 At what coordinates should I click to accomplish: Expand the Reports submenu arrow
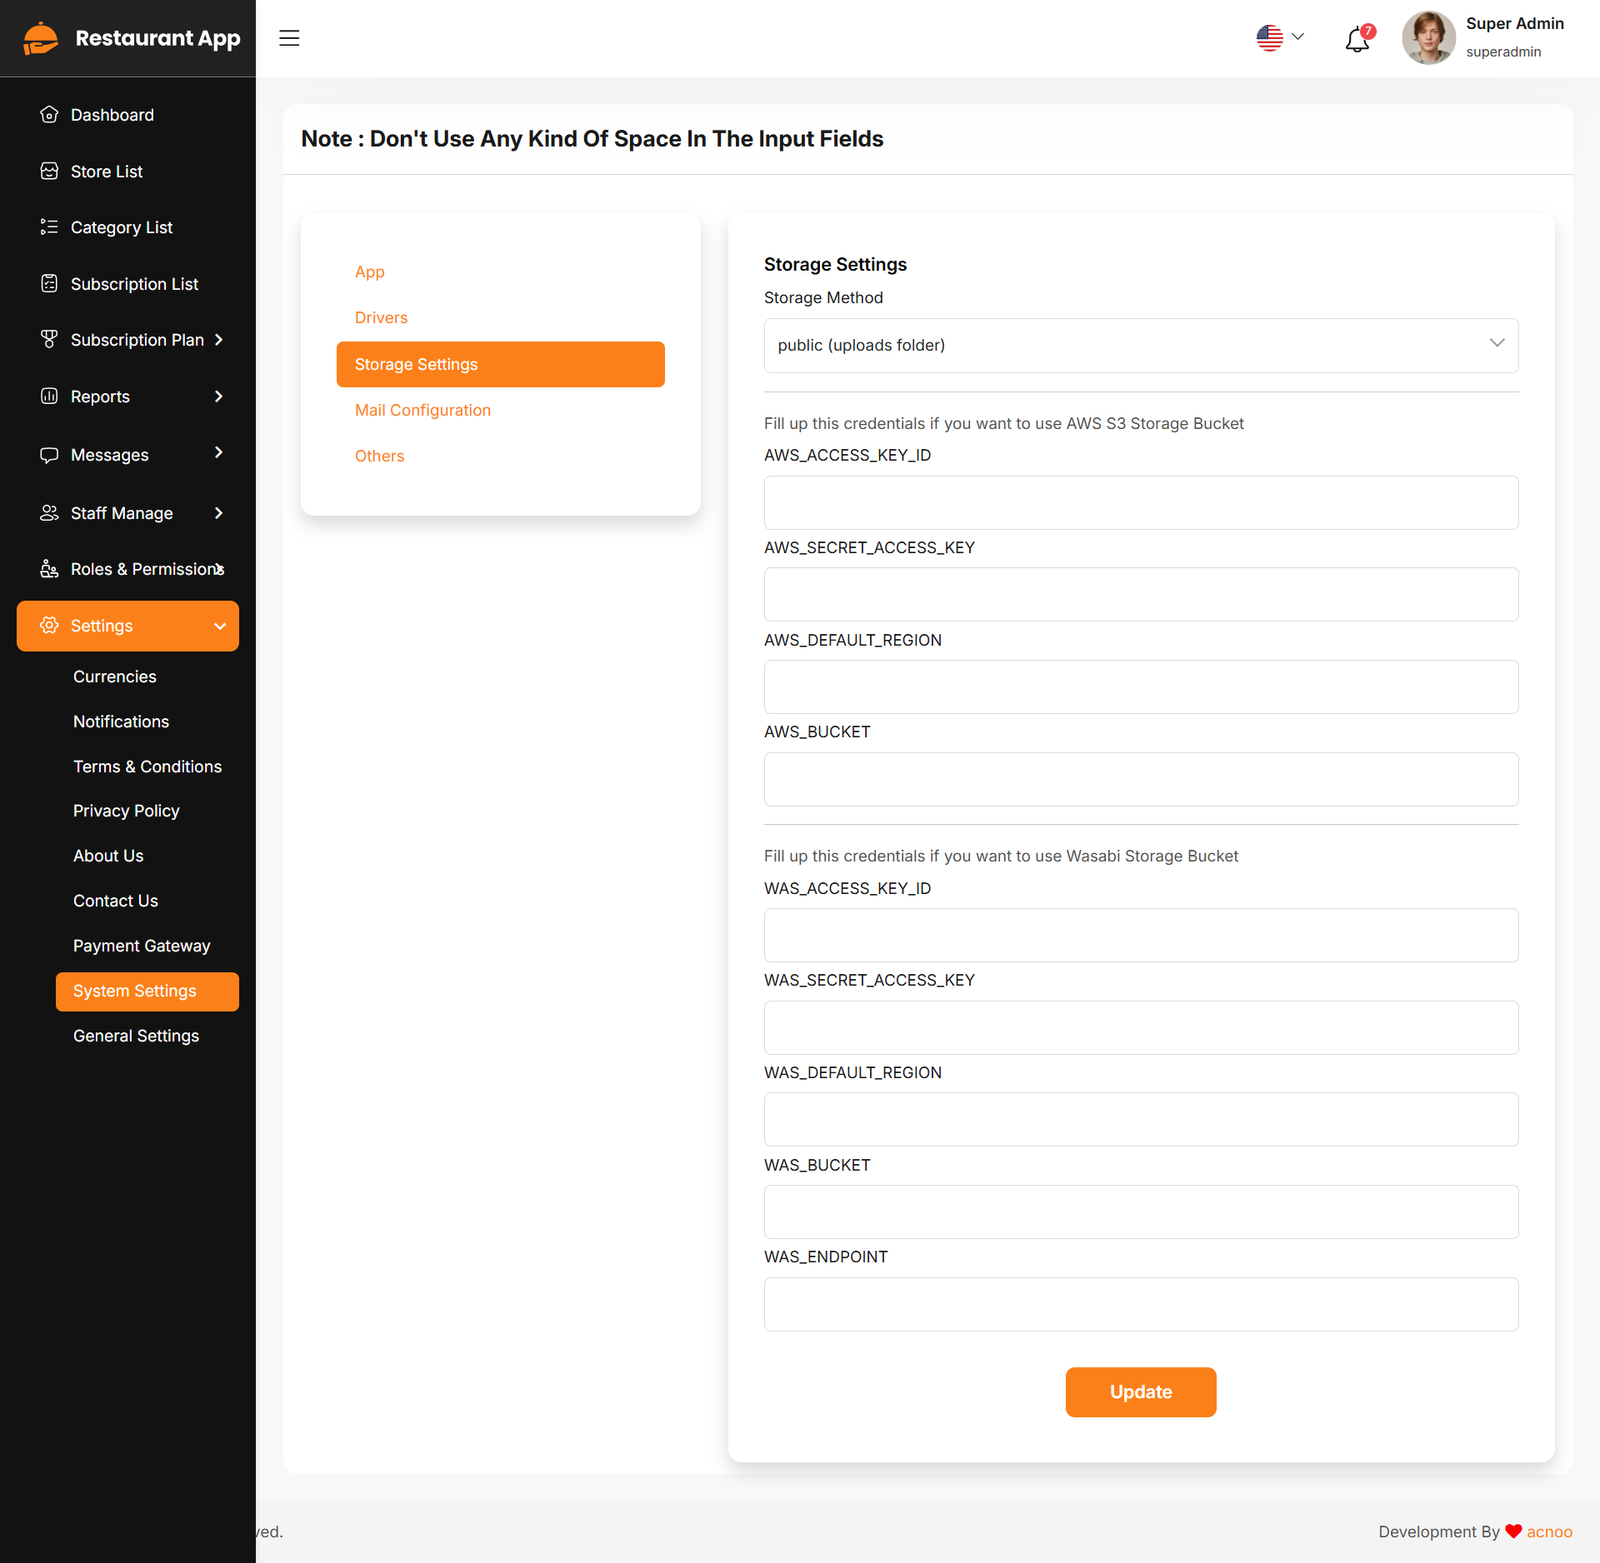218,396
